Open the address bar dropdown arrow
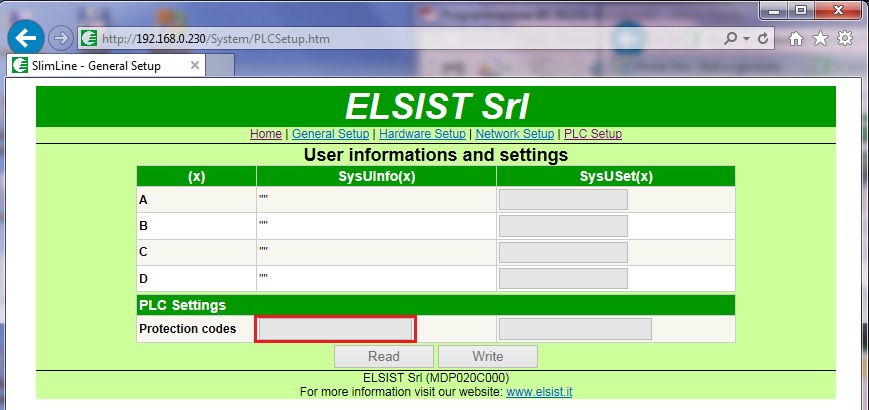Image resolution: width=869 pixels, height=410 pixels. click(746, 39)
